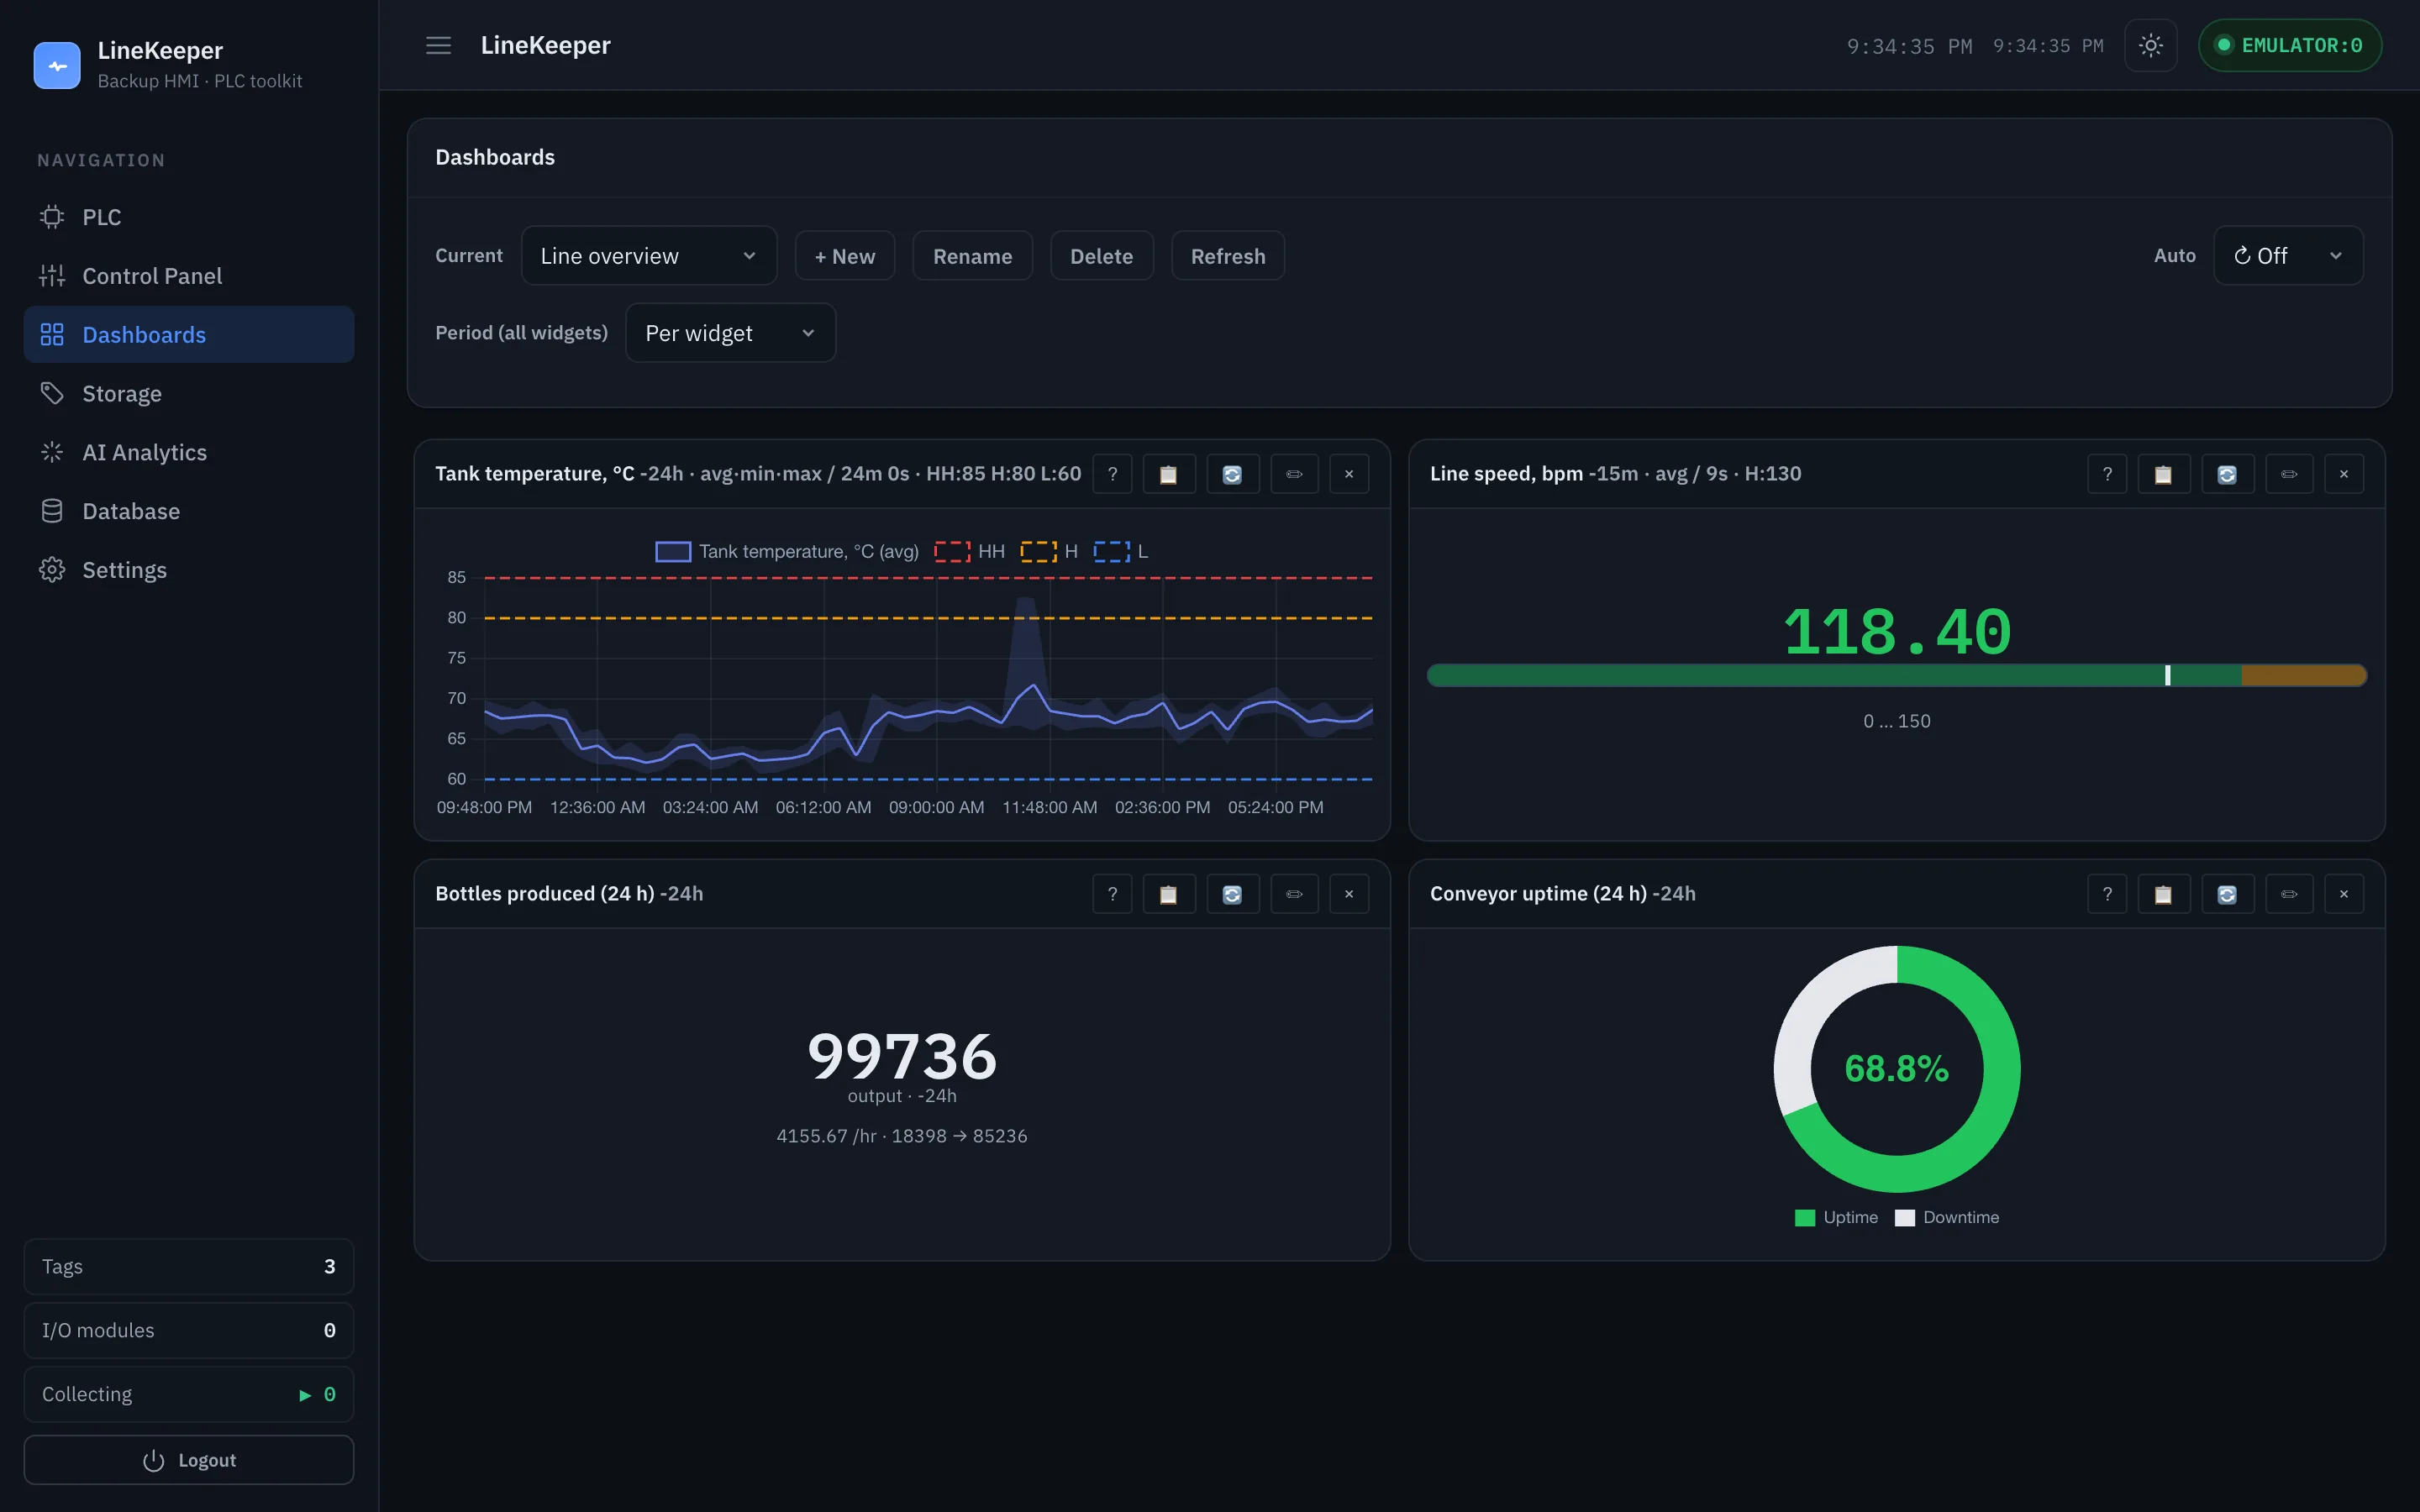Click the + New dashboard button
This screenshot has height=1512, width=2420.
(x=845, y=256)
